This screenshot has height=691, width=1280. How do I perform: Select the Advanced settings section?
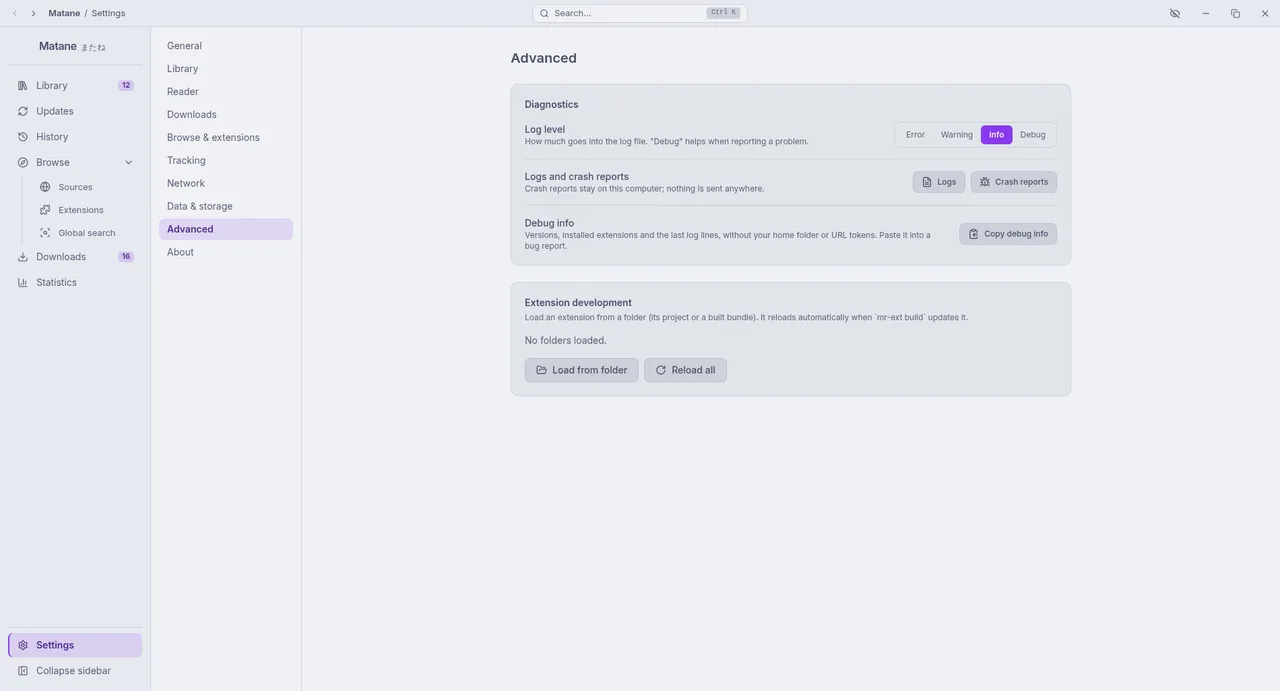click(x=226, y=230)
